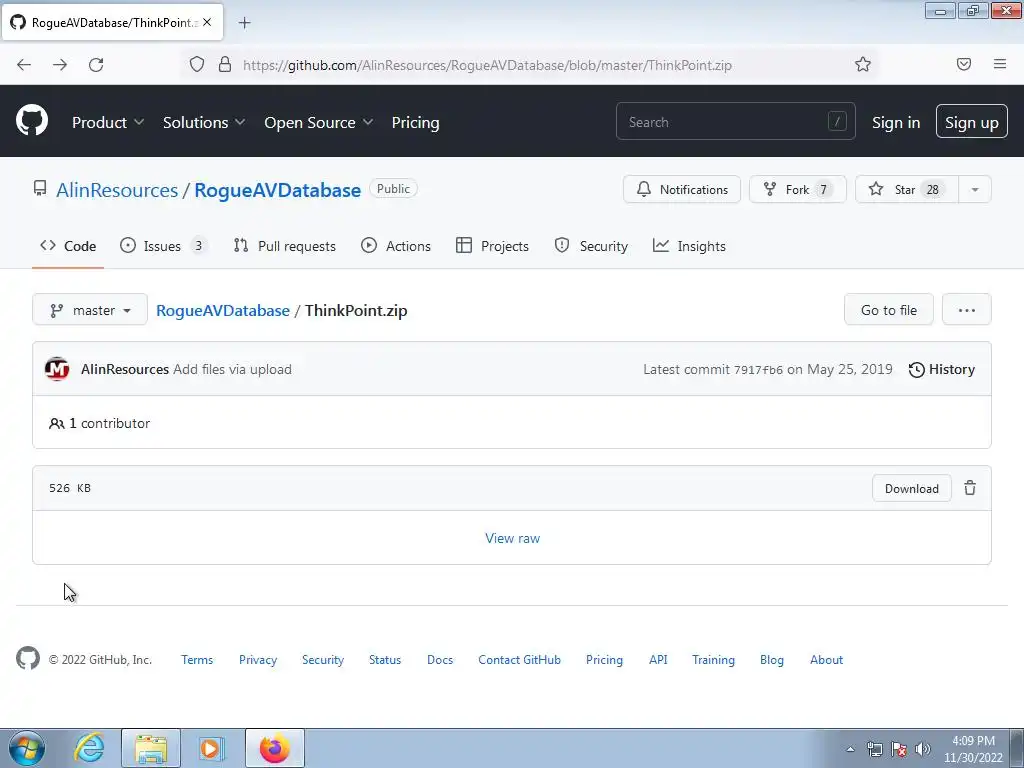Viewport: 1024px width, 768px height.
Task: Click the Add files via upload commit message
Action: 232,369
